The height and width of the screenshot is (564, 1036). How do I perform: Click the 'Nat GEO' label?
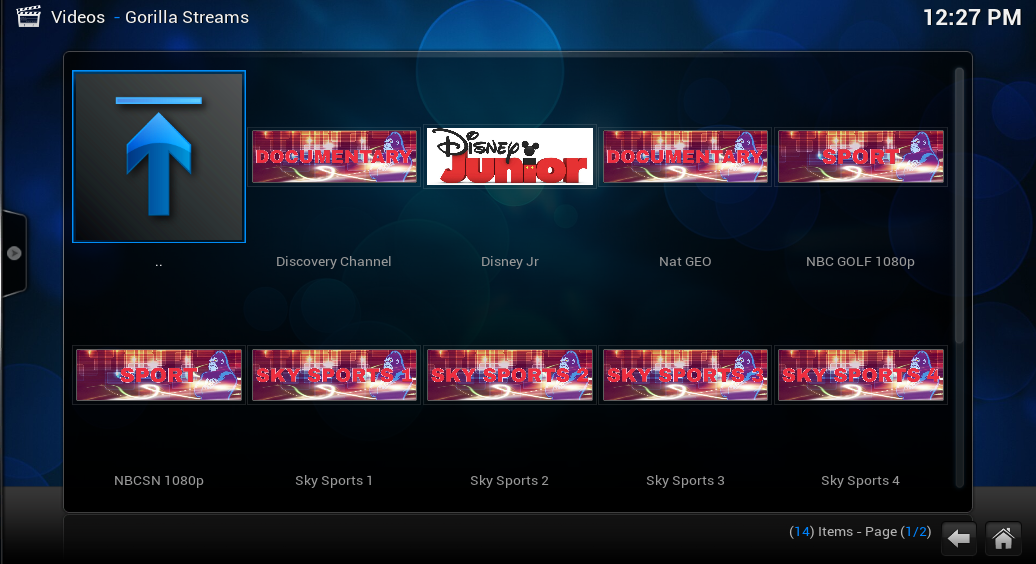pos(685,262)
